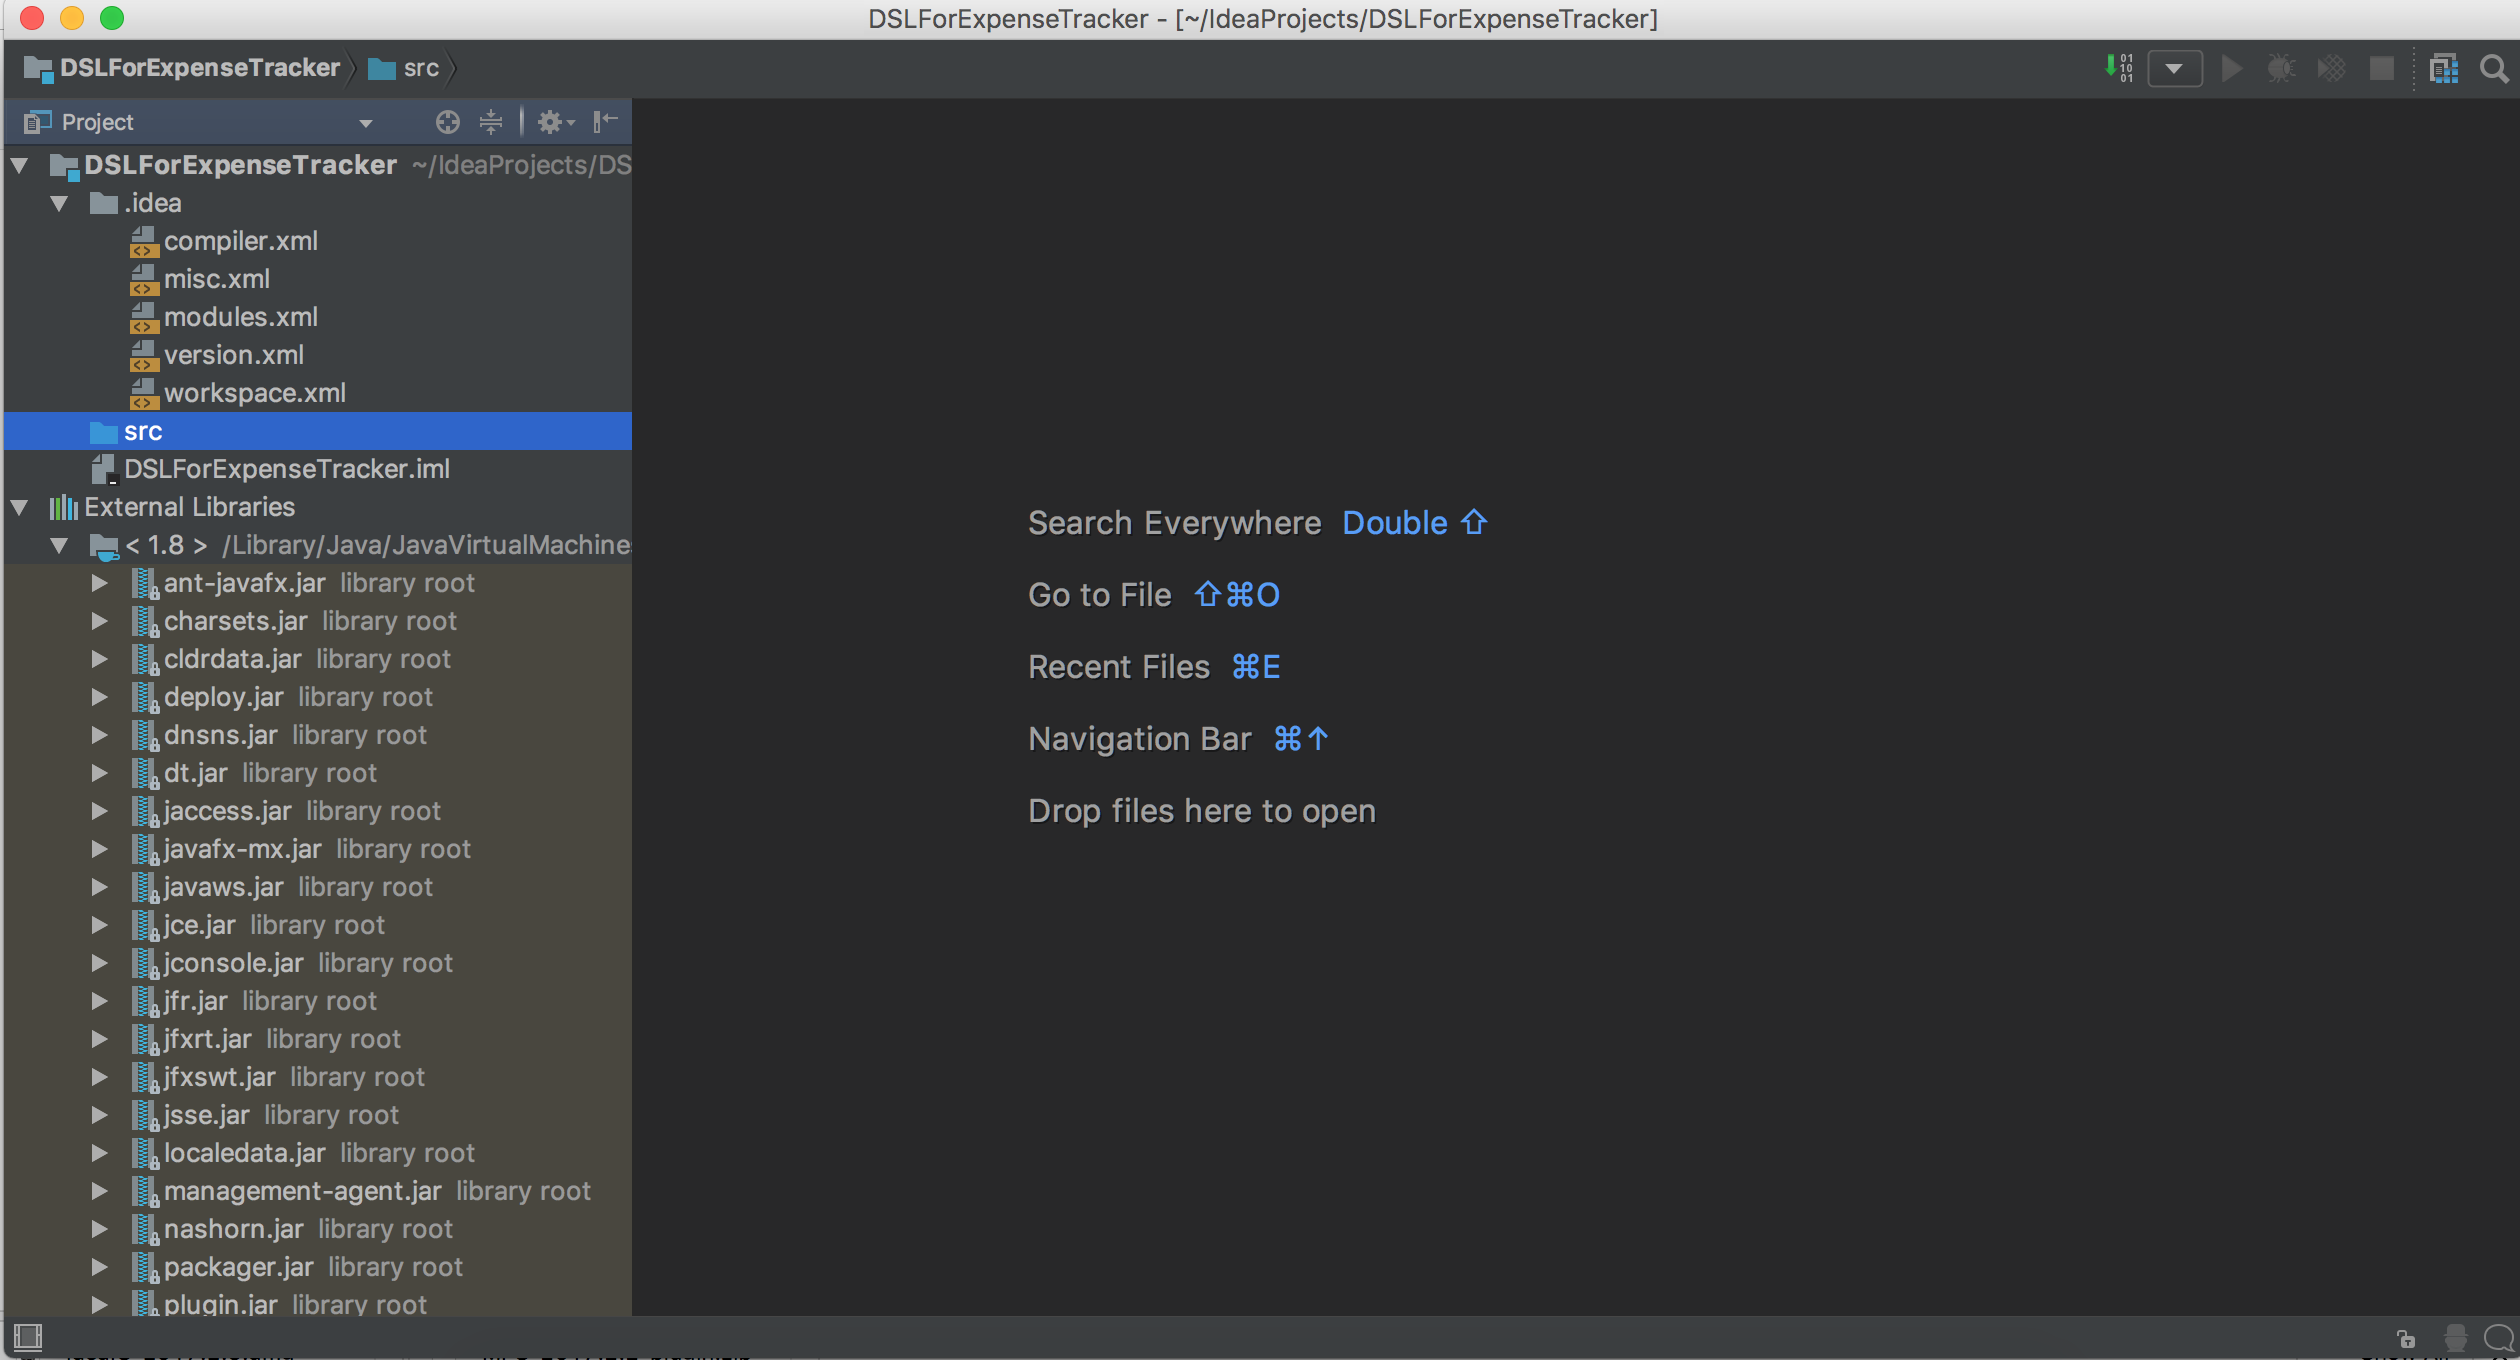Image resolution: width=2520 pixels, height=1360 pixels.
Task: Open the Project view type dropdown
Action: 365,123
